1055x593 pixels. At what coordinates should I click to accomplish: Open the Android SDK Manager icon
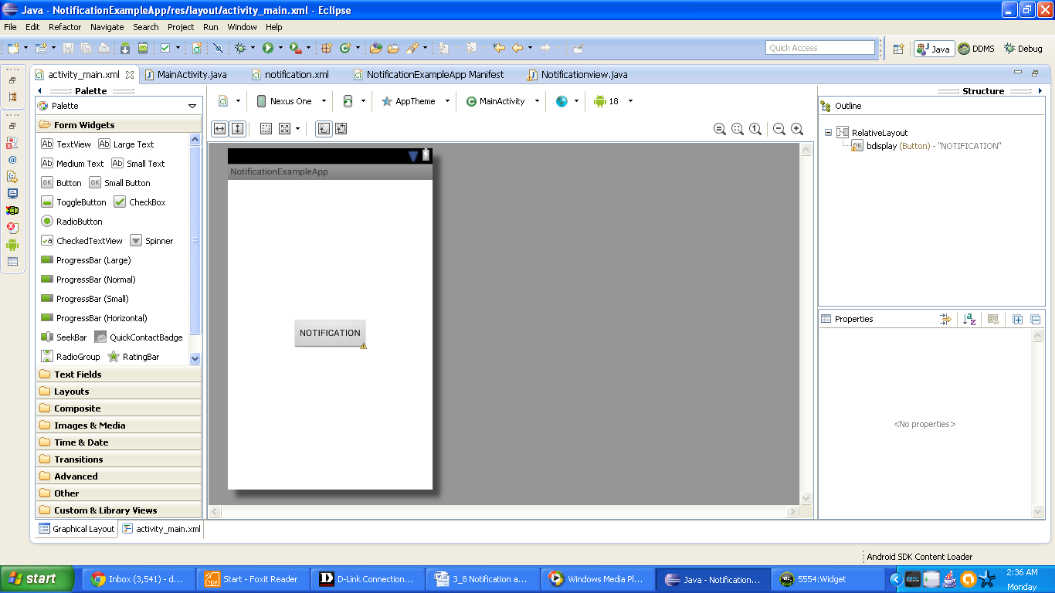click(125, 48)
